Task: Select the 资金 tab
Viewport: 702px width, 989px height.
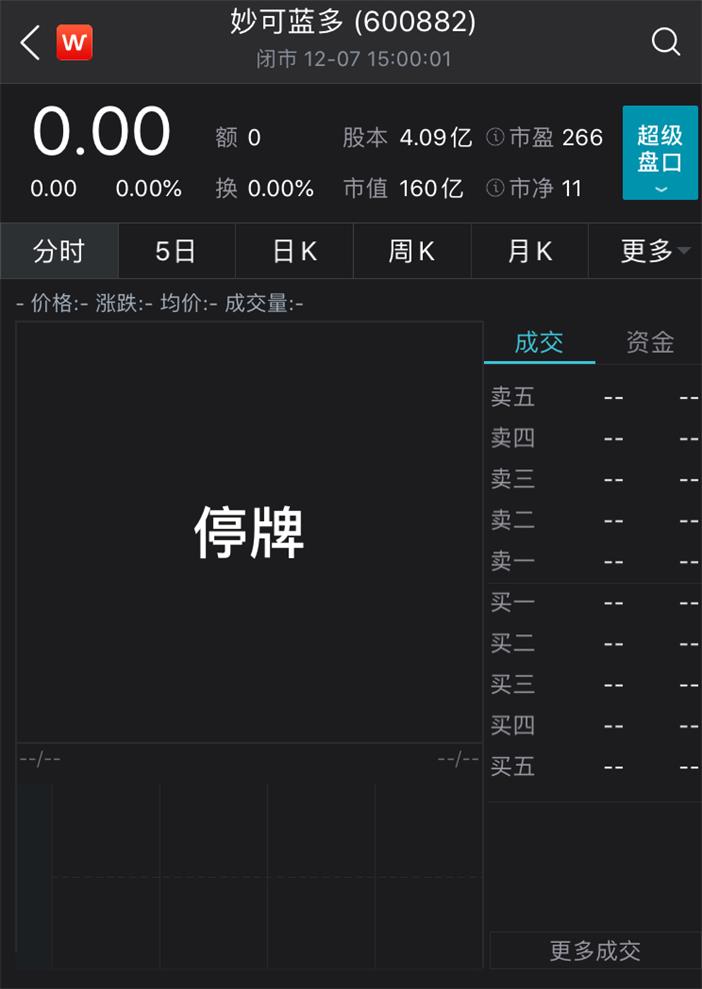Action: point(650,342)
